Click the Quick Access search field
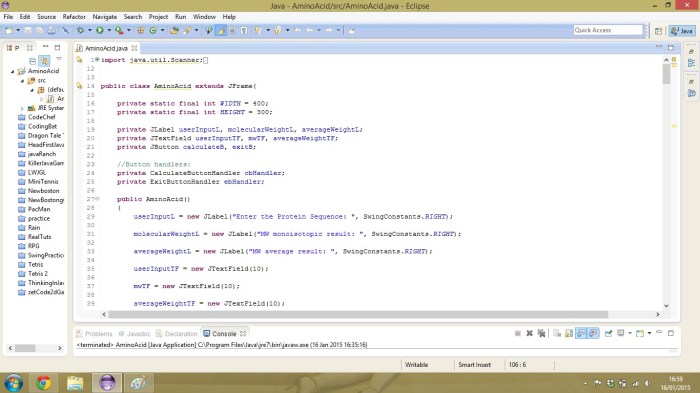700x393 pixels. coord(608,30)
